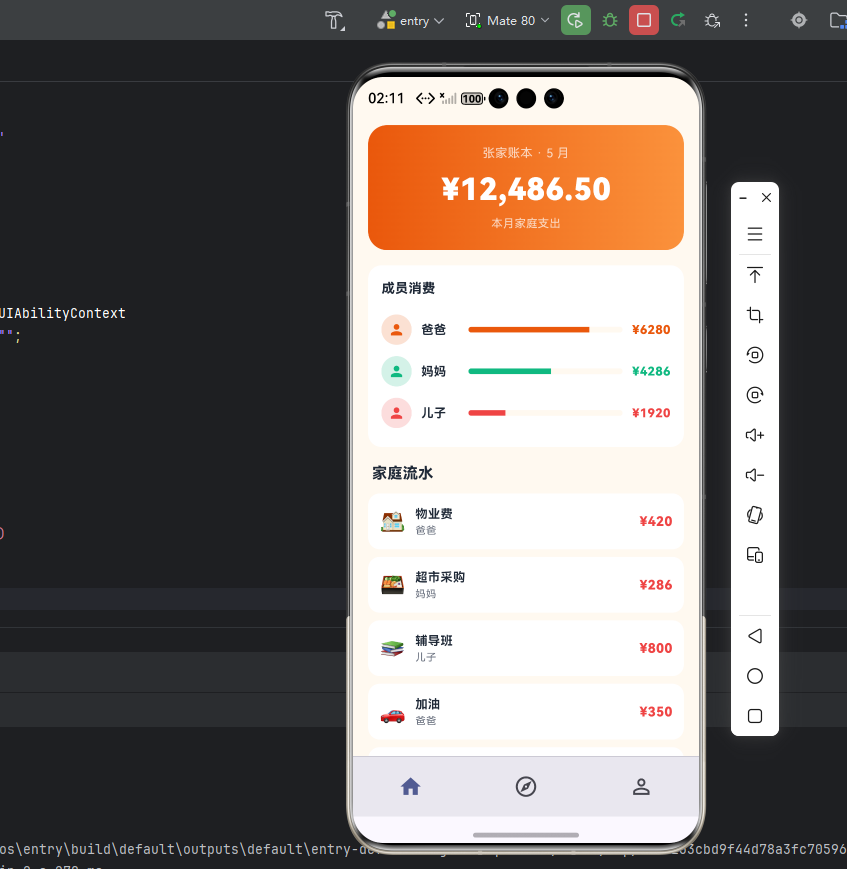Viewport: 847px width, 869px height.
Task: Click the hot reload arrow icon
Action: 678,21
